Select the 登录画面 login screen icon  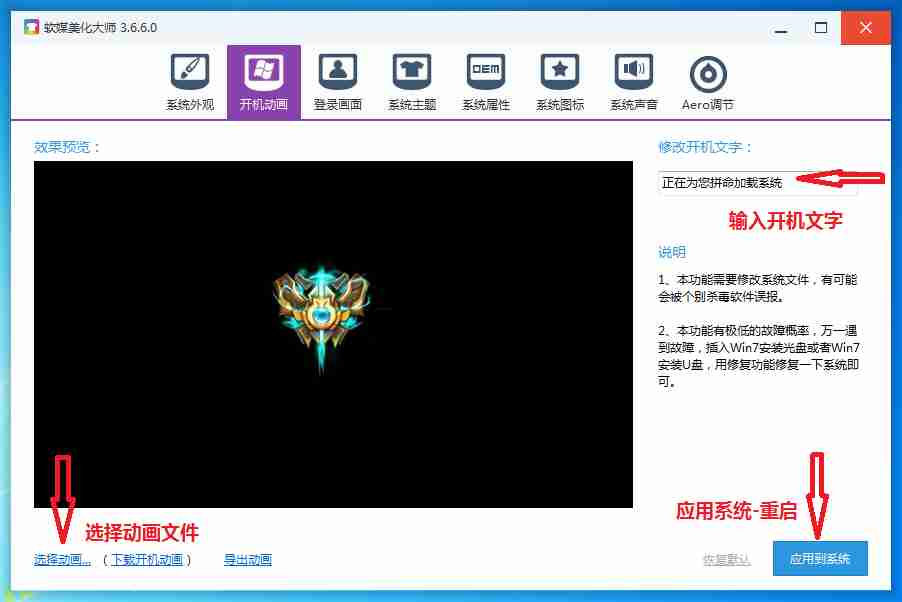337,80
